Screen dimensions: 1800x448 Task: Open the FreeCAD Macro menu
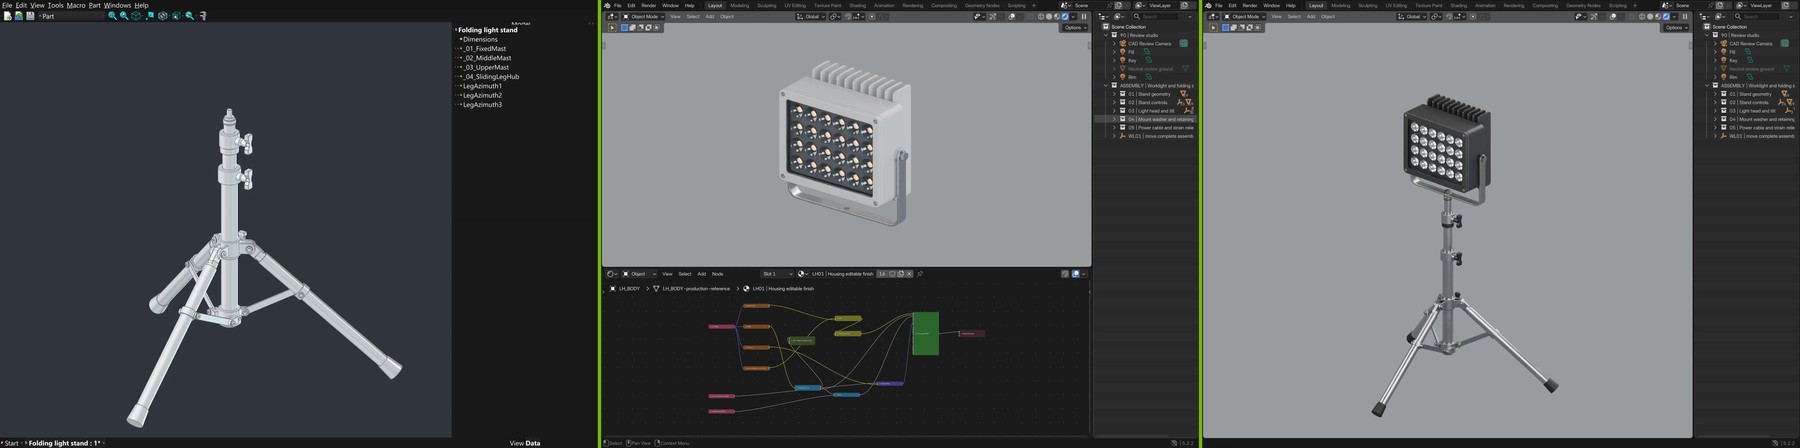click(x=76, y=5)
